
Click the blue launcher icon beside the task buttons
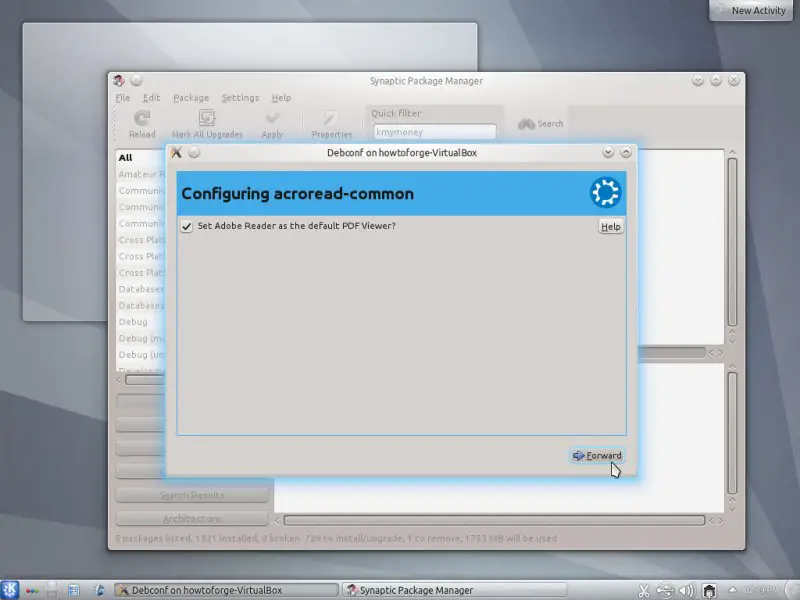[98, 590]
